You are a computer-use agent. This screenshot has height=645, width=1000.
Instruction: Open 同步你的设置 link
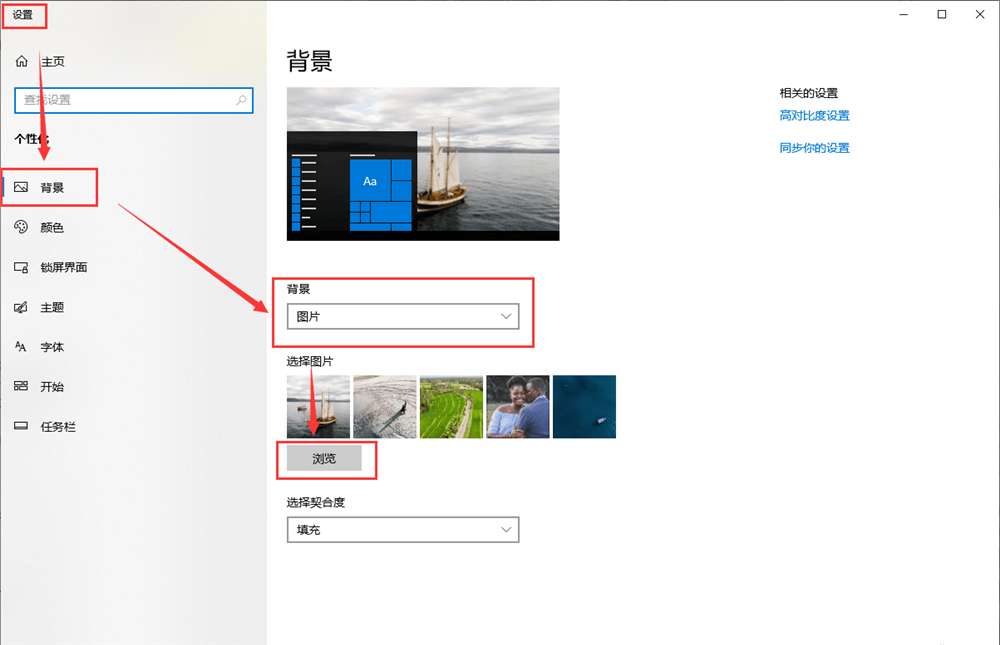click(x=815, y=147)
